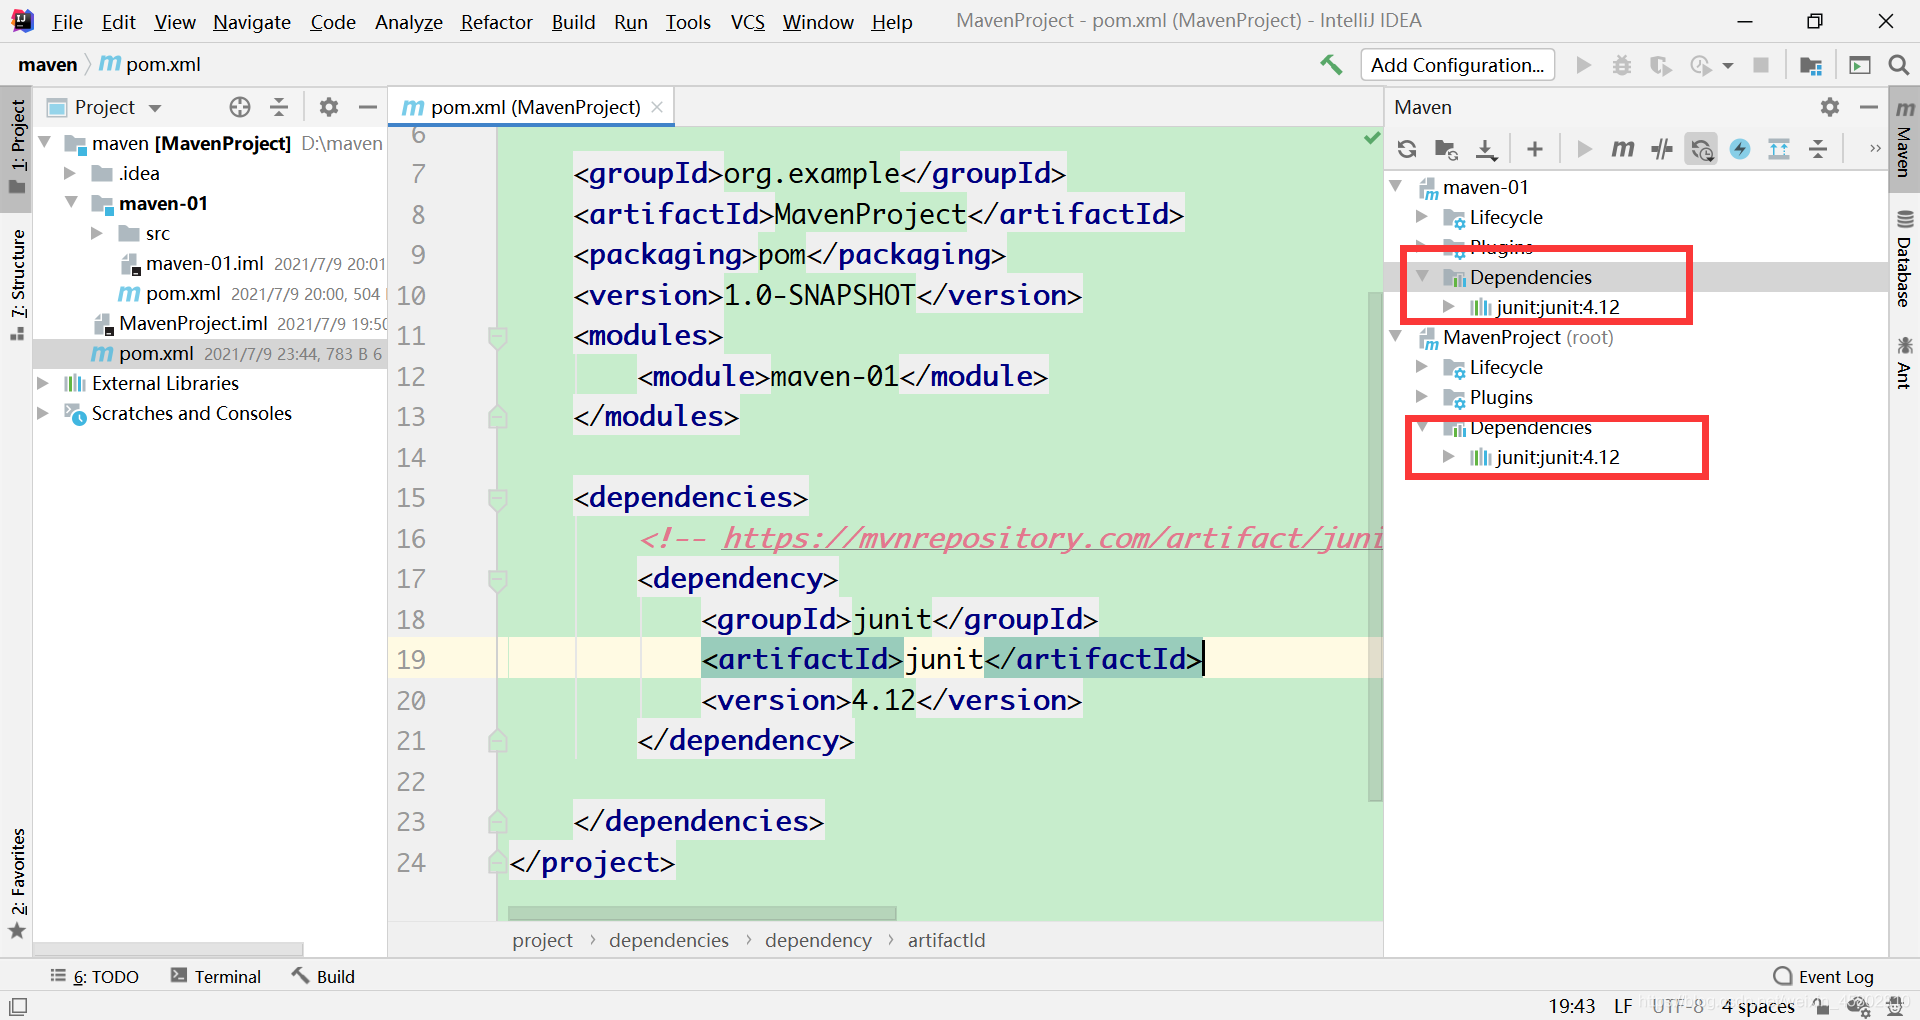This screenshot has height=1020, width=1920.
Task: Hide the Project panel with minus icon
Action: tap(368, 107)
